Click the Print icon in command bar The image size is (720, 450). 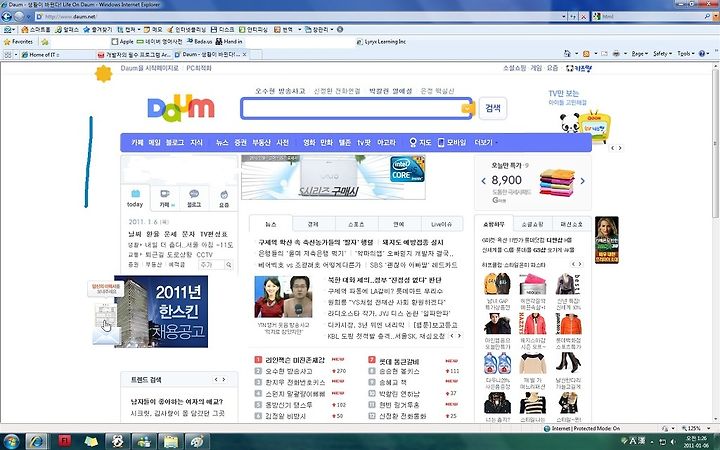coord(616,54)
